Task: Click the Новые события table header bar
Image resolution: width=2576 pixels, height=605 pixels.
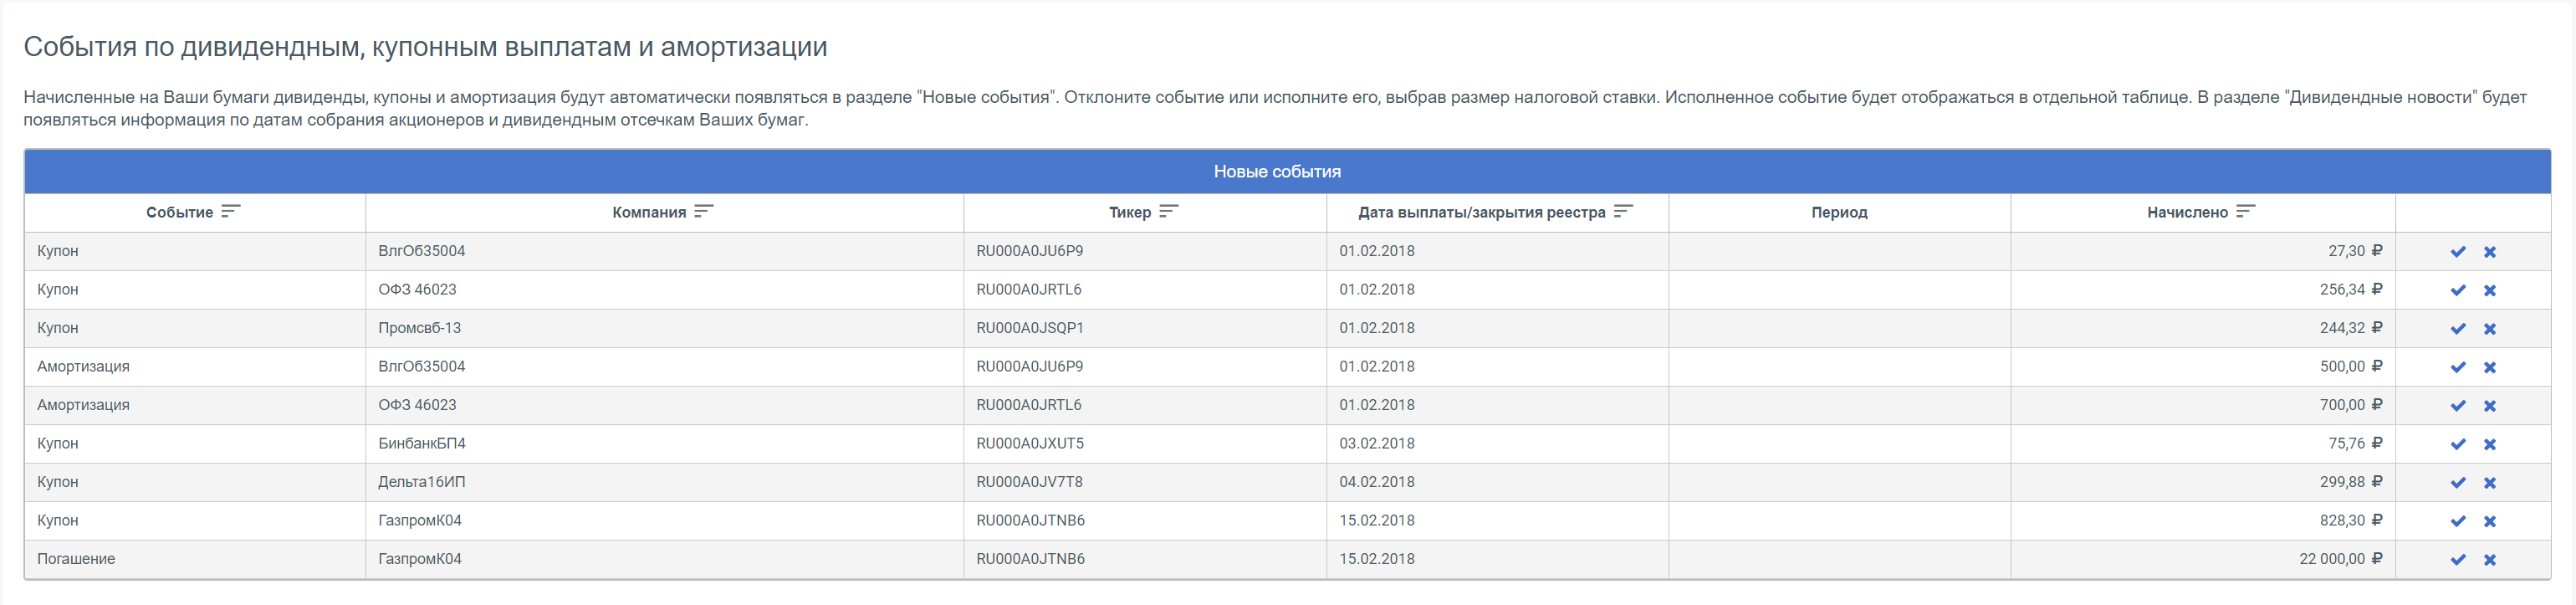Action: [x=1276, y=172]
